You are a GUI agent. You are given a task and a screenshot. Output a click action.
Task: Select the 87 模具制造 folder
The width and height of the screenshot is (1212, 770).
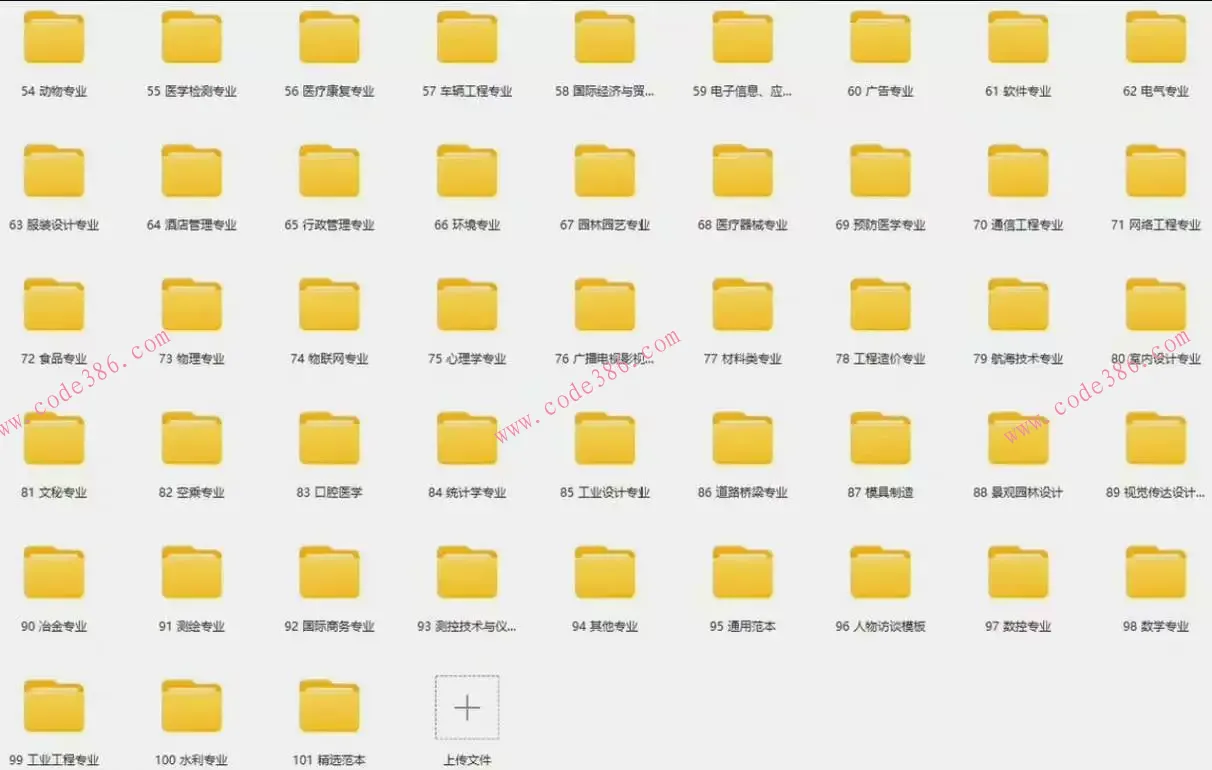[x=879, y=438]
